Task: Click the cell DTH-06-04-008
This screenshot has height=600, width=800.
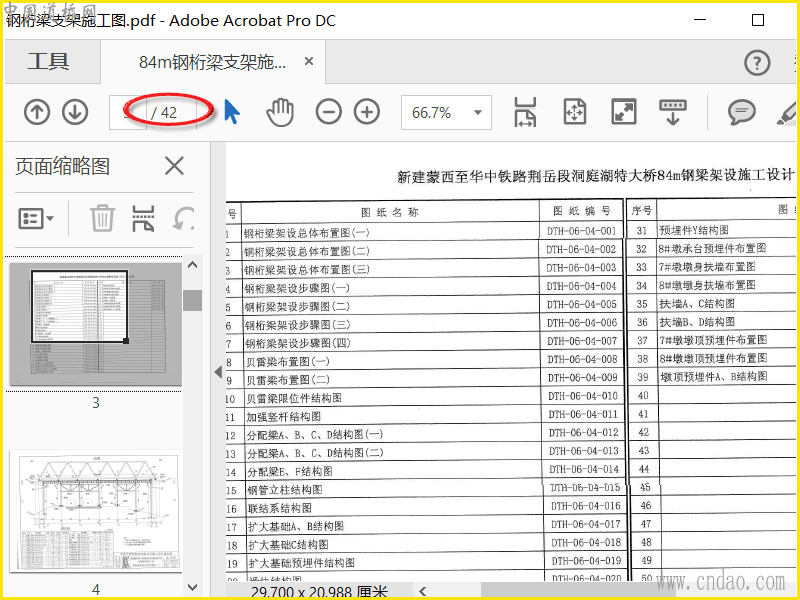Action: pos(582,359)
